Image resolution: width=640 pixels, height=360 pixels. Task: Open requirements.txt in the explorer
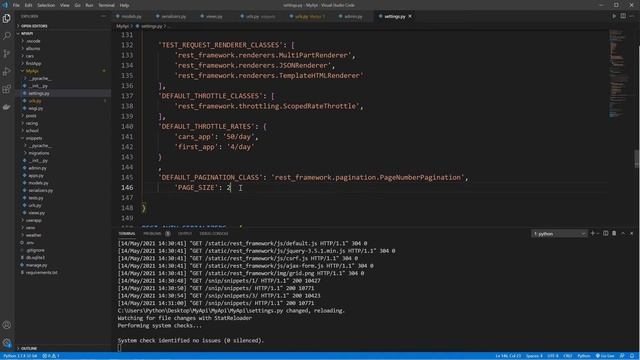(42, 273)
